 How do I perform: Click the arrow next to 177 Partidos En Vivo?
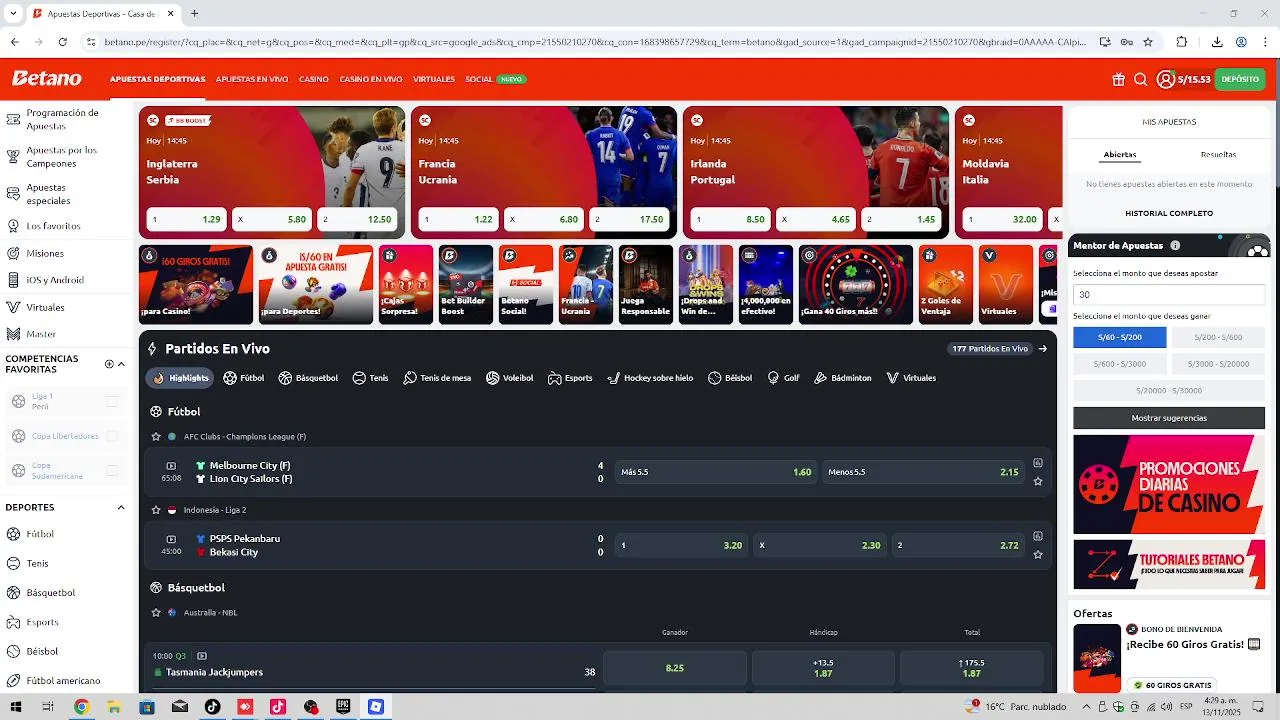pos(1043,349)
